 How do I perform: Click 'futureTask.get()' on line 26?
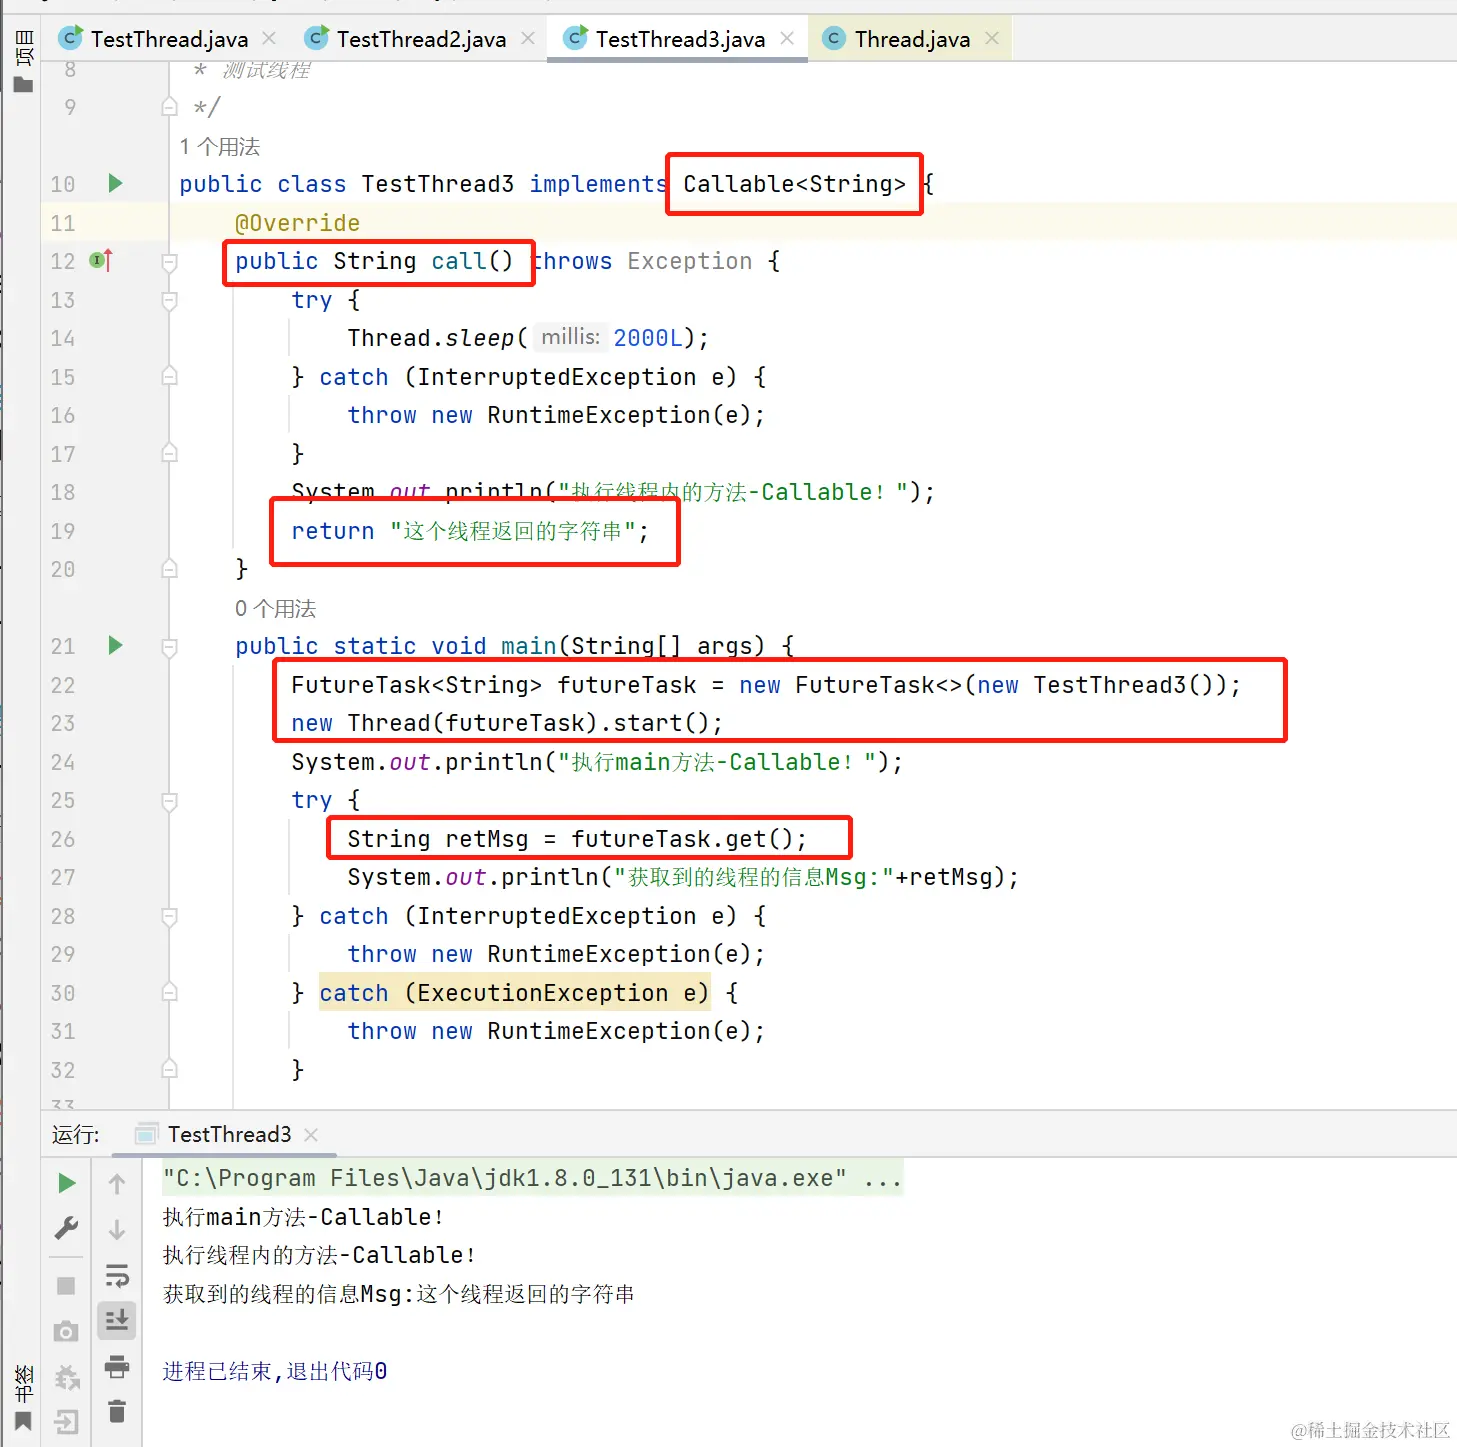click(x=682, y=839)
